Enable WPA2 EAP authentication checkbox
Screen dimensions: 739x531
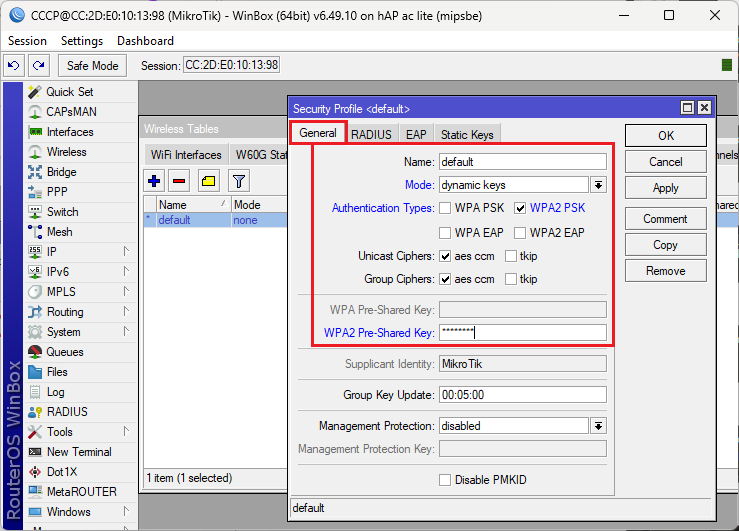click(x=520, y=233)
